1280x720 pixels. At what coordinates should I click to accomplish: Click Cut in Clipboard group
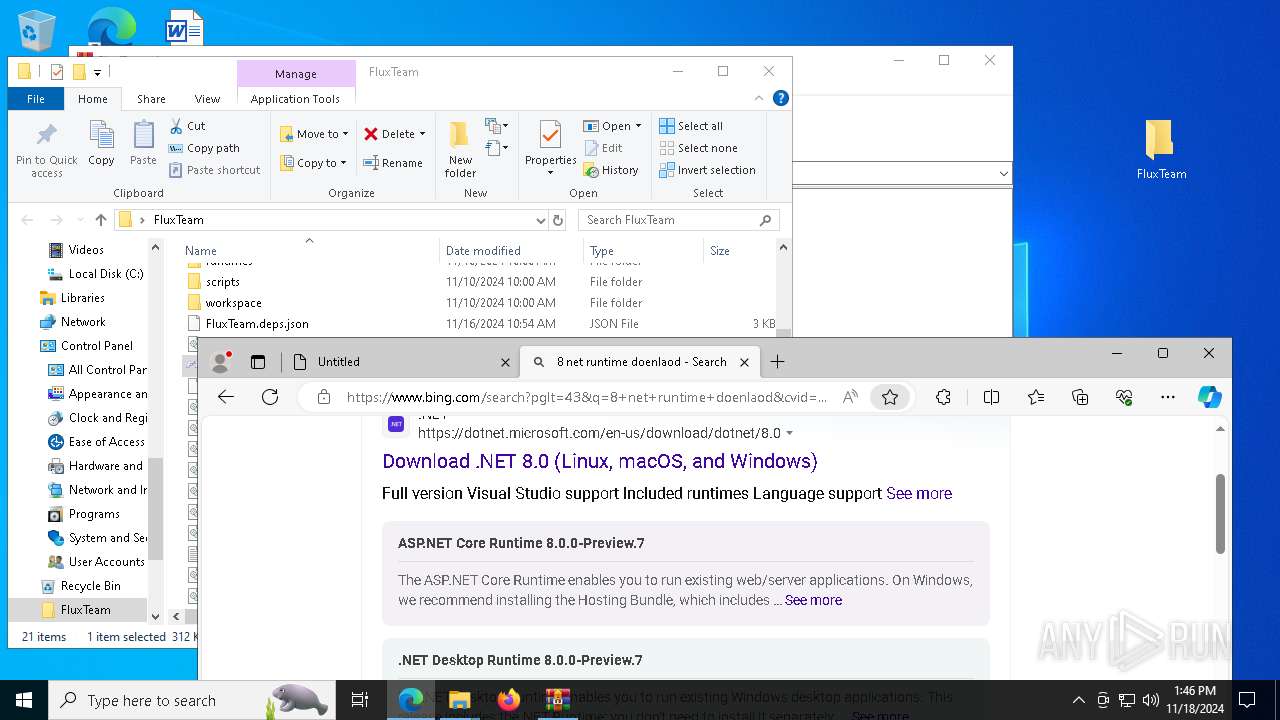coord(188,126)
